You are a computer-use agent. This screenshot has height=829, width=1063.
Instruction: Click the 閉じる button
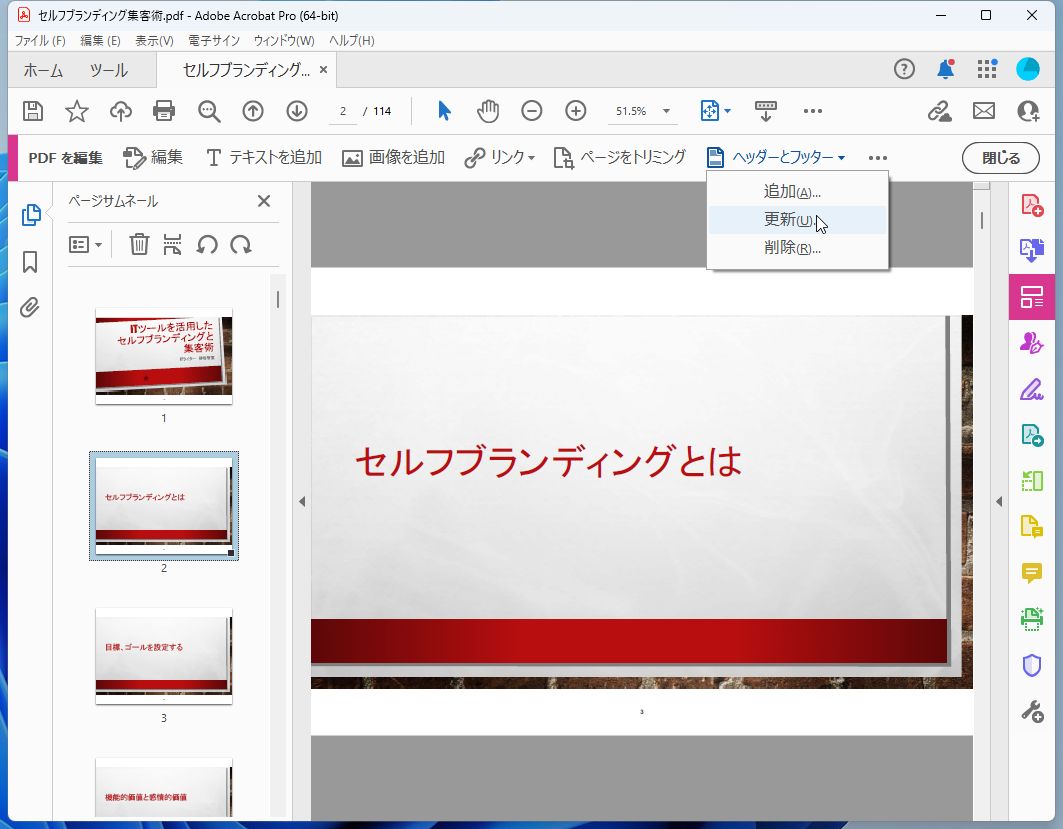pyautogui.click(x=1000, y=157)
